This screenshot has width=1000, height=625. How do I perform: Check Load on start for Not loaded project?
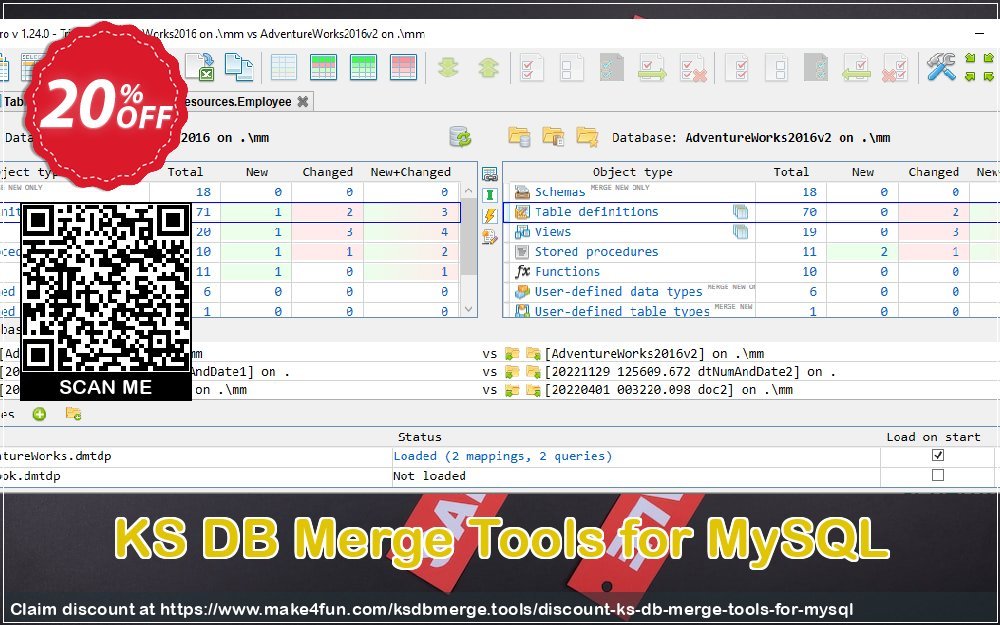pos(938,475)
